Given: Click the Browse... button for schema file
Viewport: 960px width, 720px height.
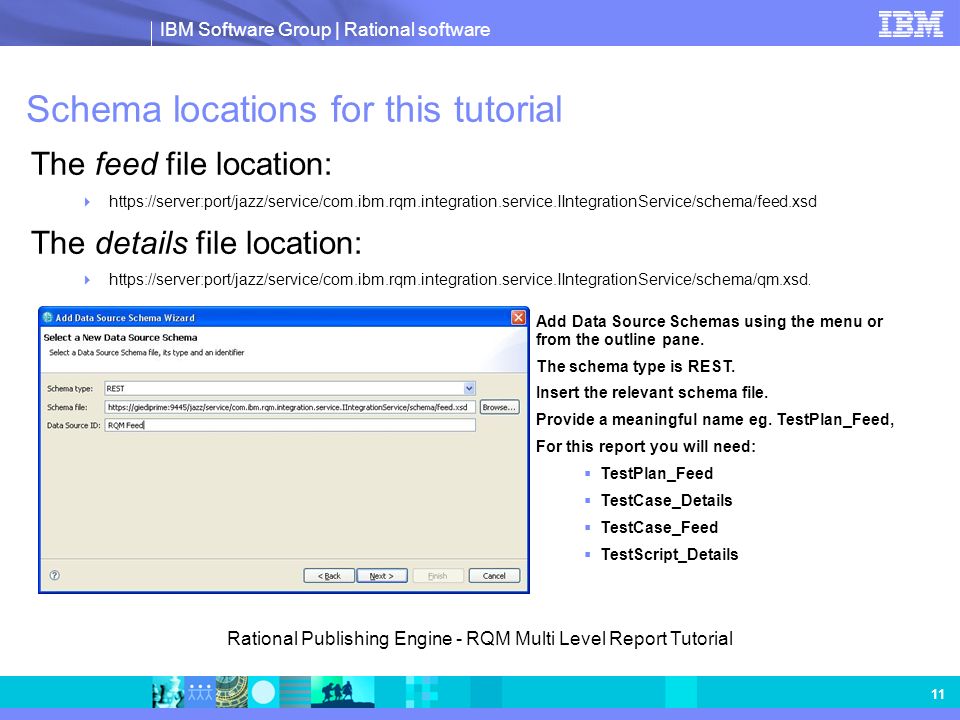Looking at the screenshot, I should pos(499,407).
